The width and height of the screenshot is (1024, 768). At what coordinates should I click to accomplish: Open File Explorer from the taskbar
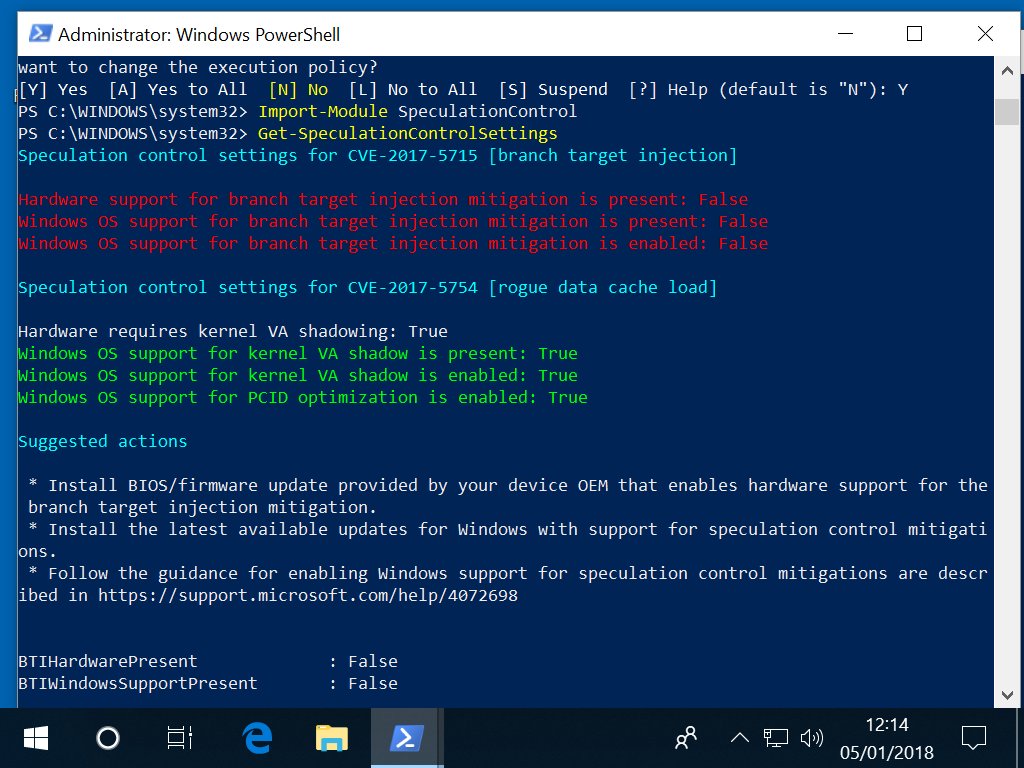tap(332, 738)
